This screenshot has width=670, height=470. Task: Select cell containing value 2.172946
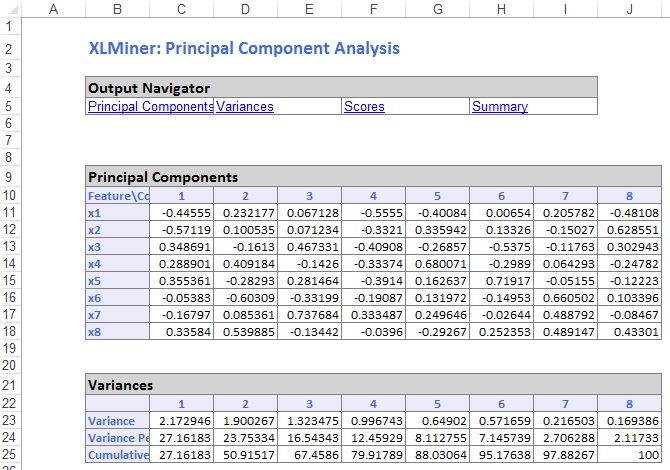(182, 421)
